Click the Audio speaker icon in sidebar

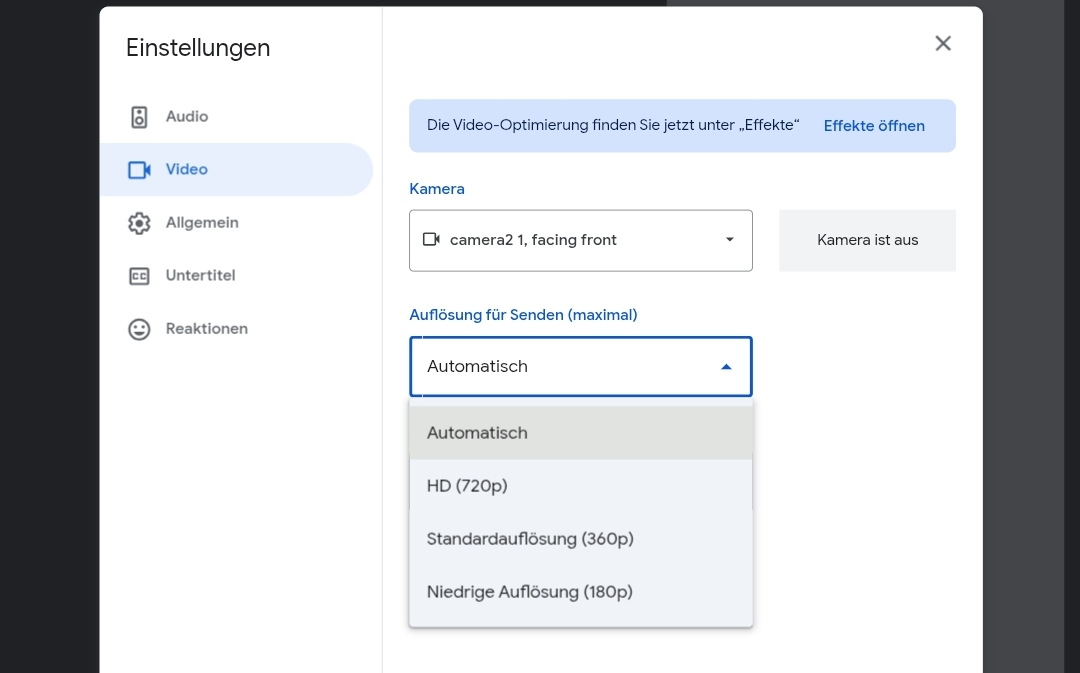[139, 117]
